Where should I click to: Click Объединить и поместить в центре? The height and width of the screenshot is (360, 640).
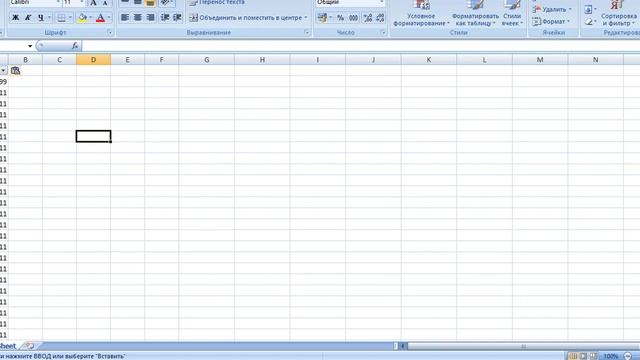pyautogui.click(x=245, y=18)
